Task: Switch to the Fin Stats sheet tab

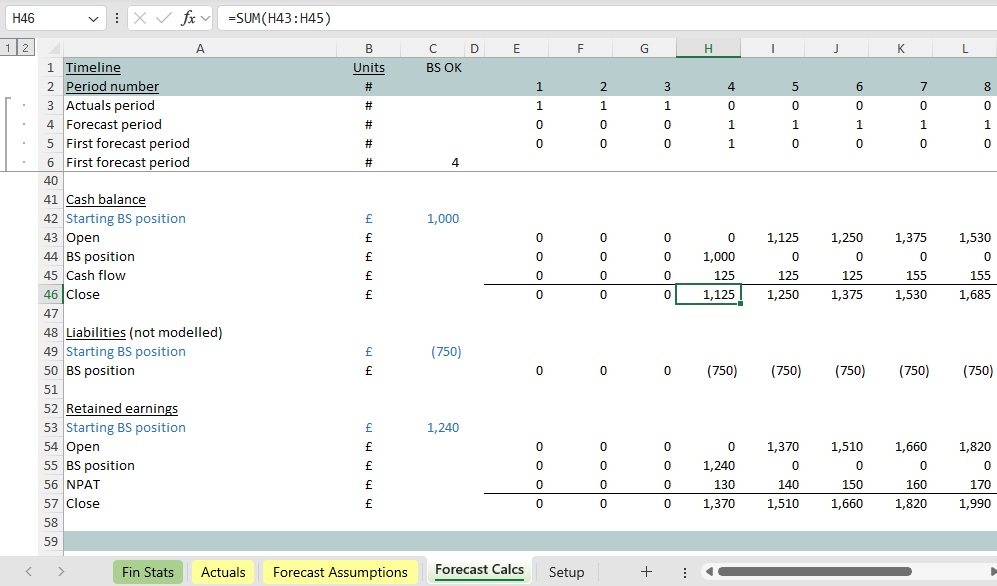Action: (x=148, y=572)
